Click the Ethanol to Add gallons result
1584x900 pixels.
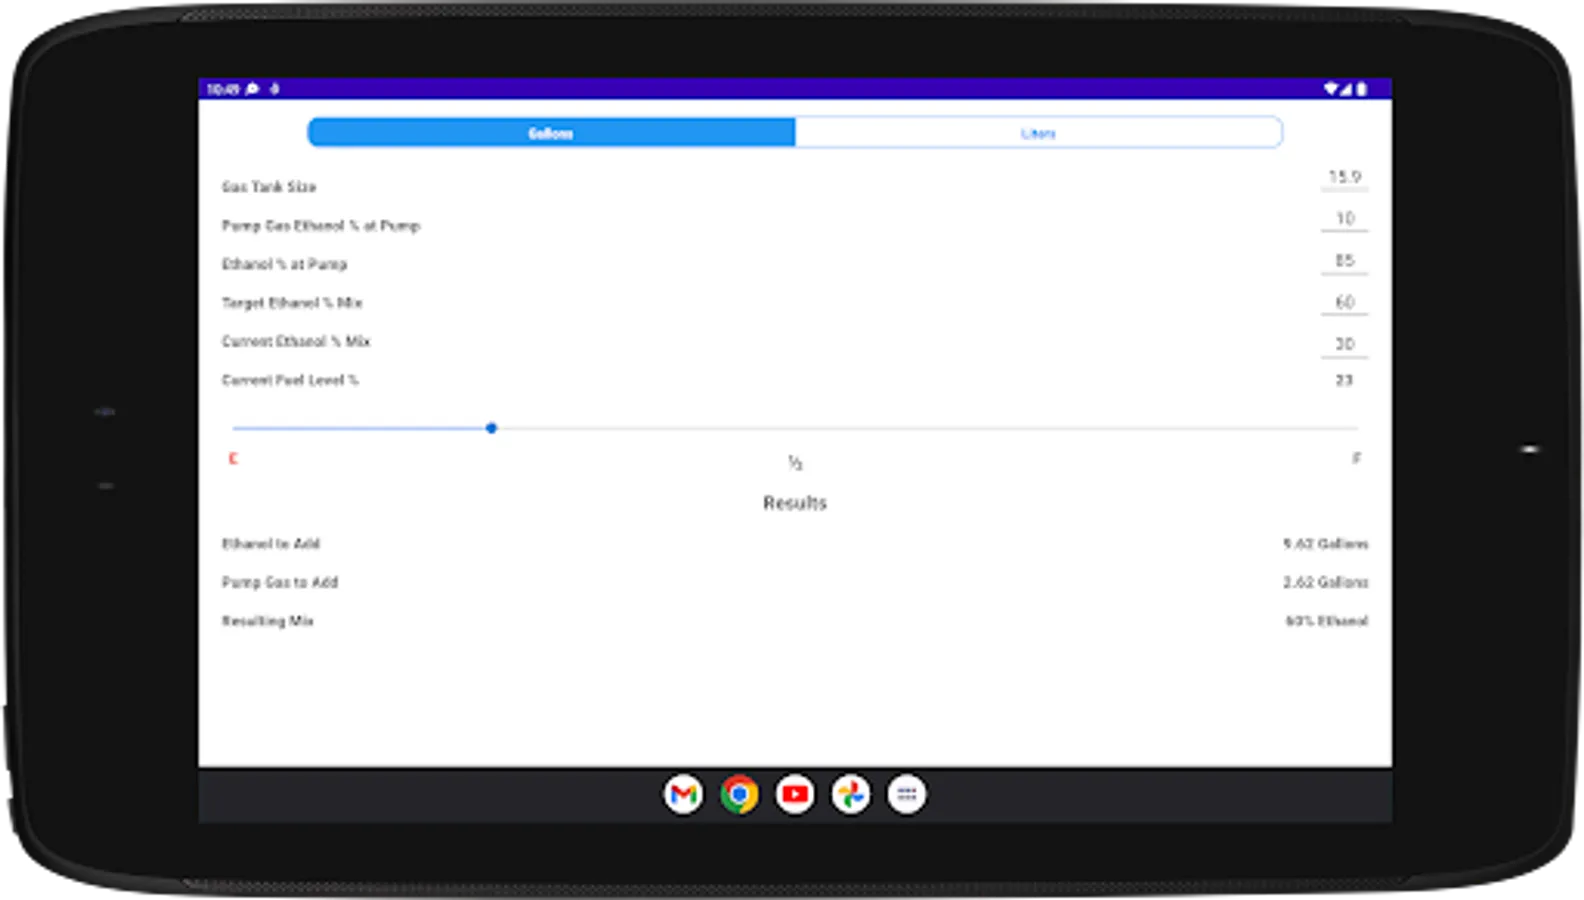[1326, 544]
